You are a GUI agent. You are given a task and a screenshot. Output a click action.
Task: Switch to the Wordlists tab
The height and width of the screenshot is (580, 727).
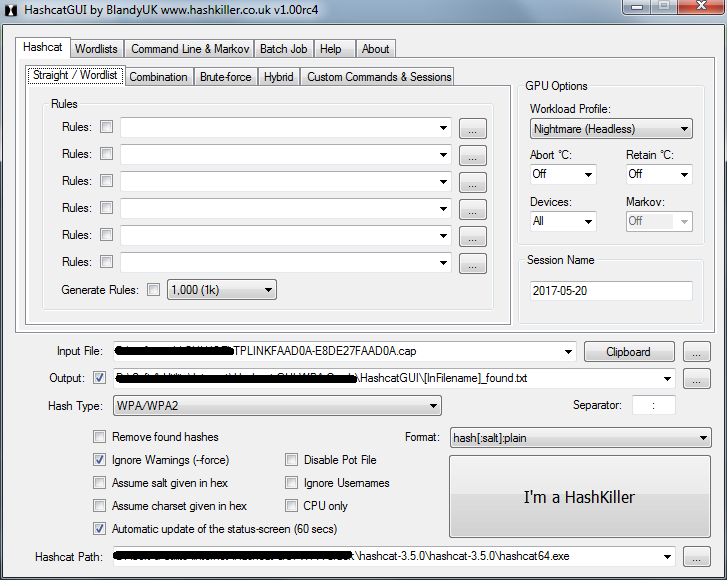[x=96, y=49]
